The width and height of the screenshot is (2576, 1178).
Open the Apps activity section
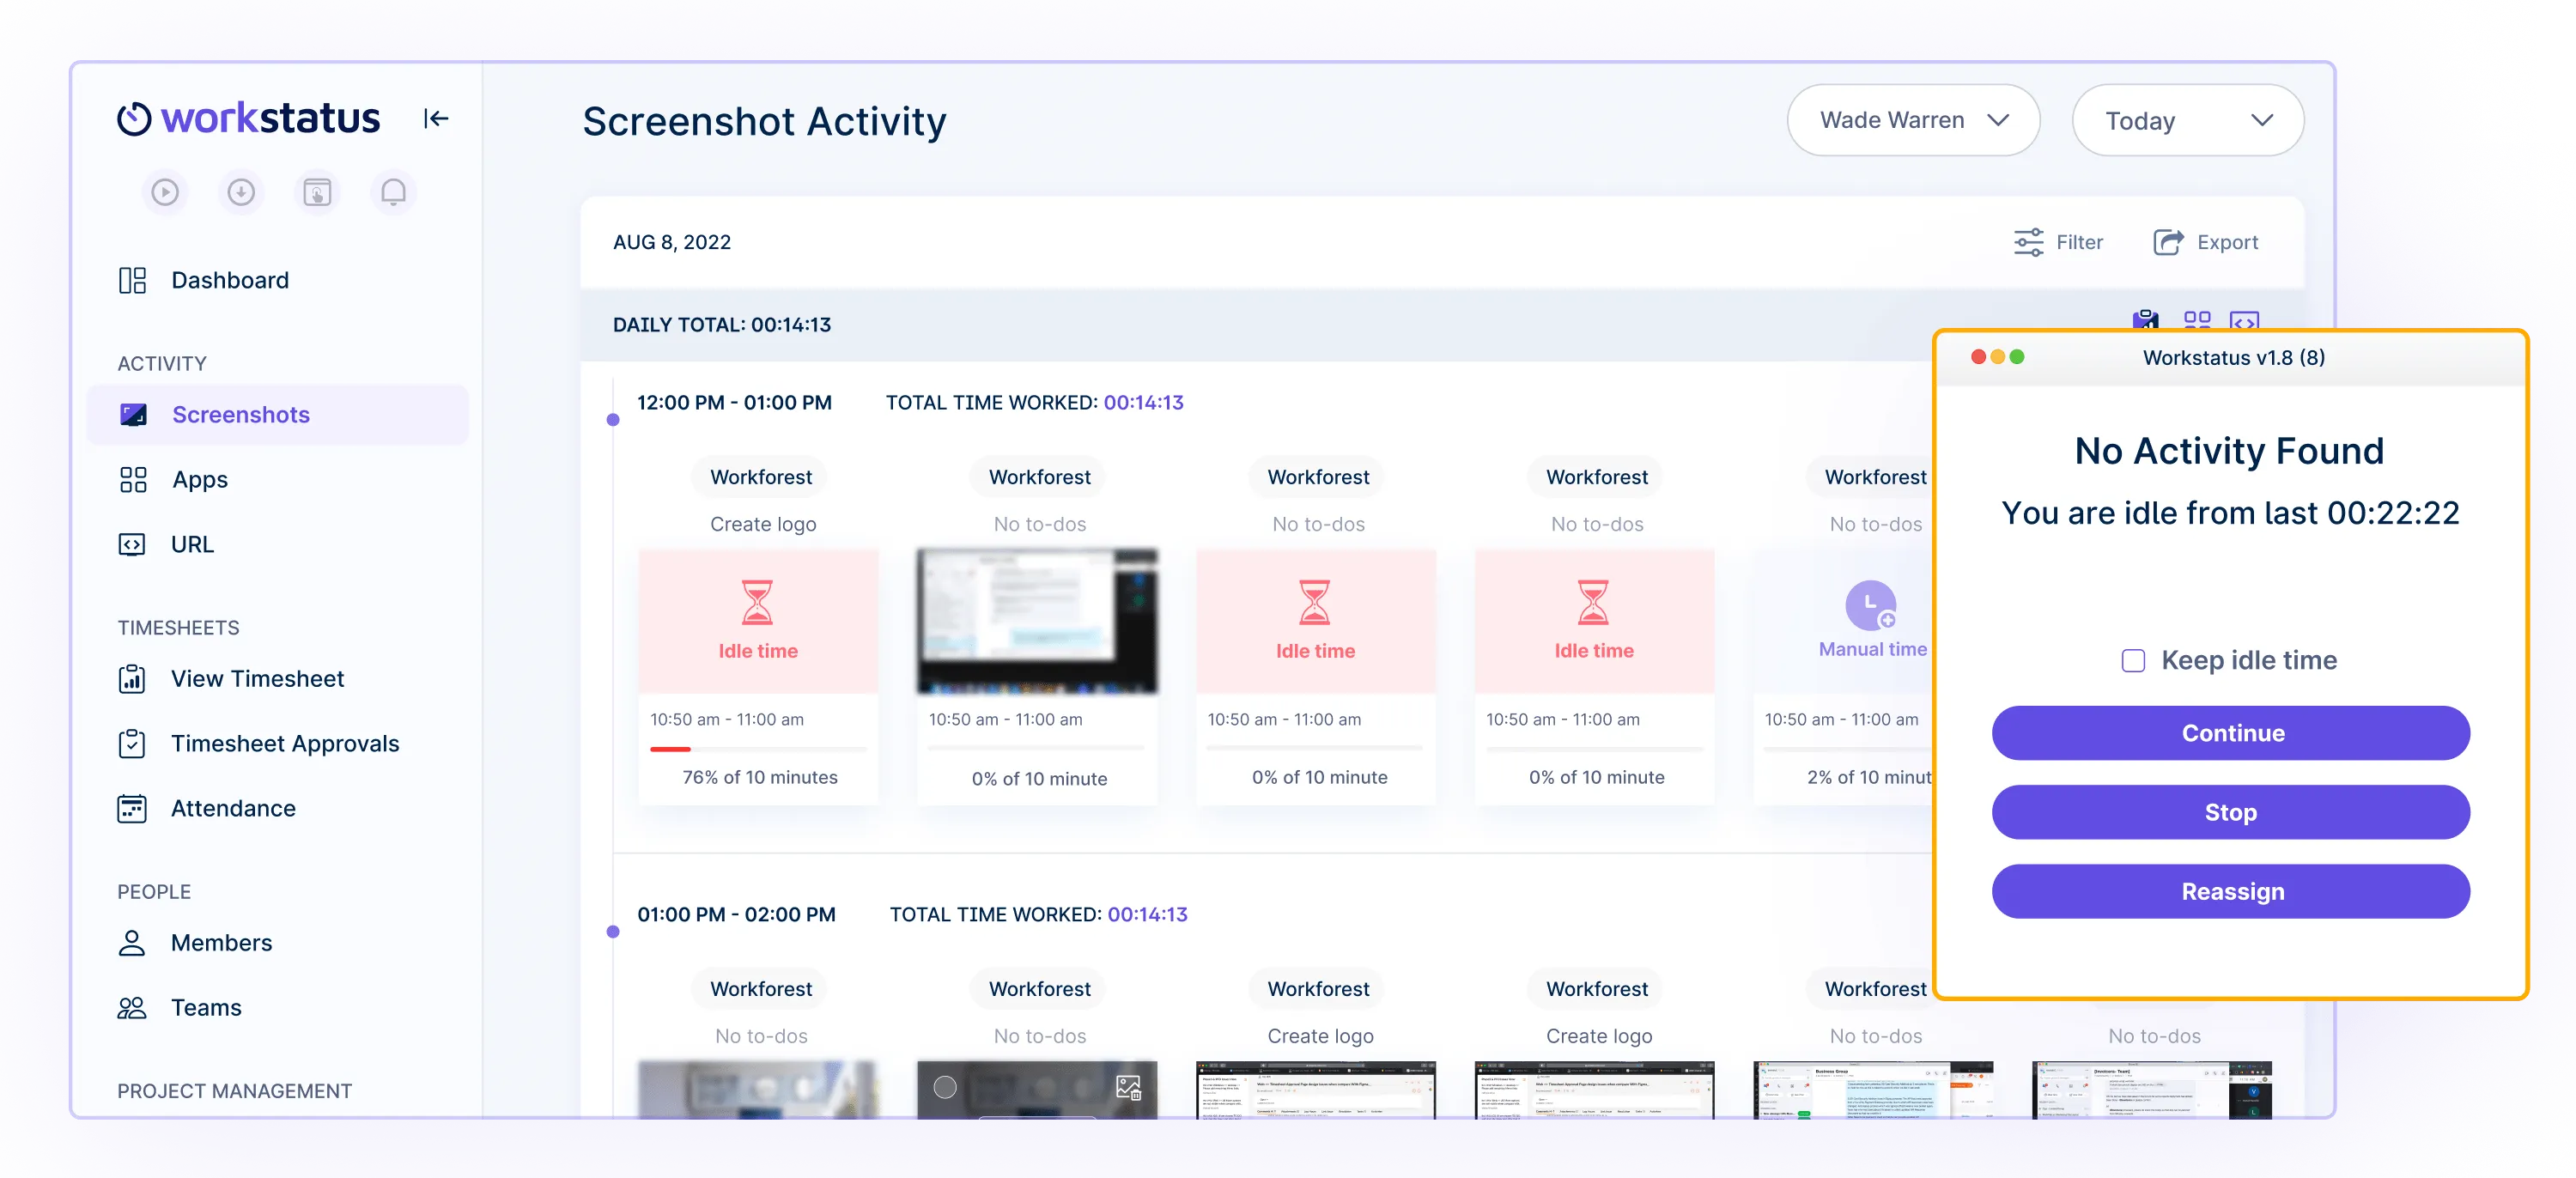(199, 478)
